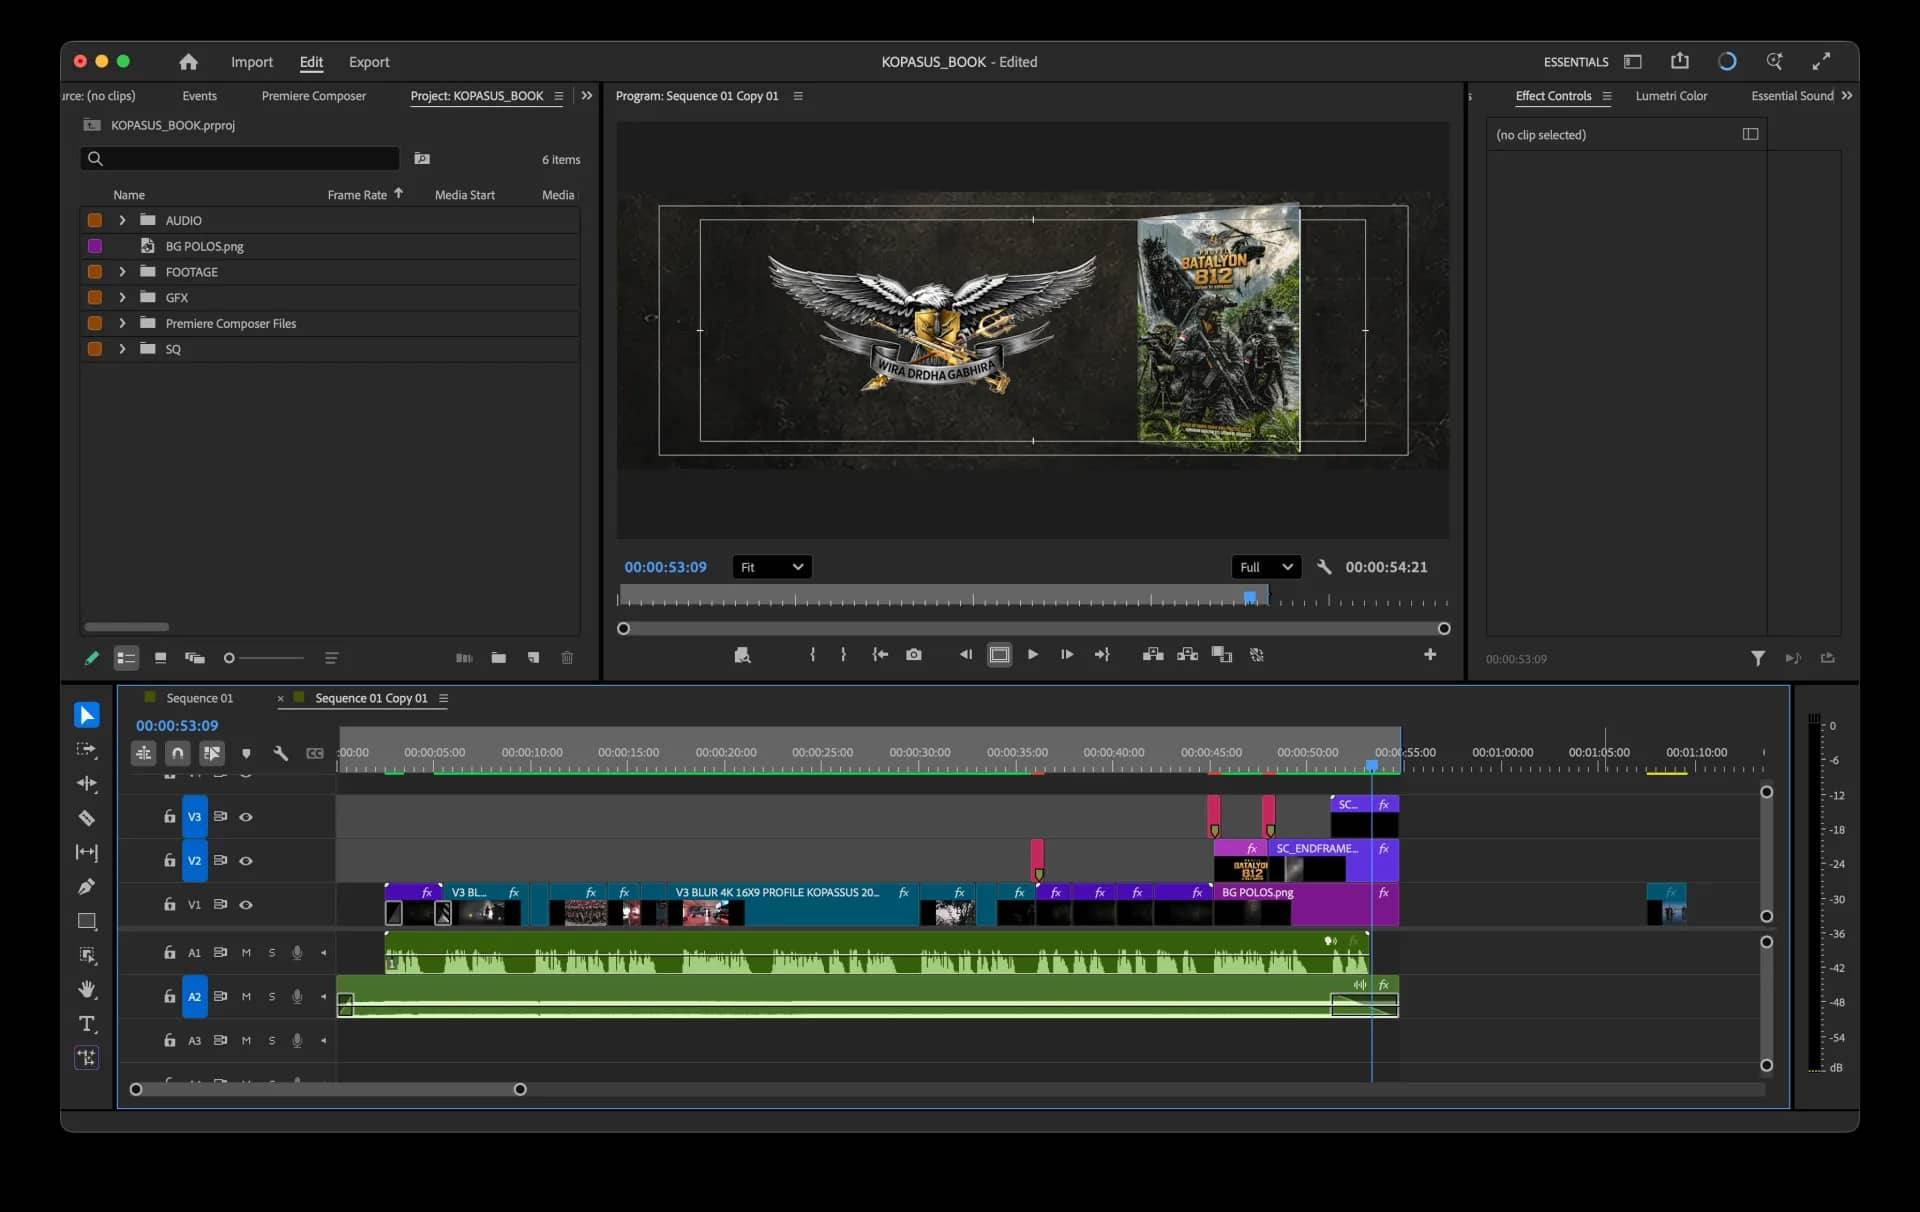
Task: Select the Track Select Forward tool
Action: point(87,749)
